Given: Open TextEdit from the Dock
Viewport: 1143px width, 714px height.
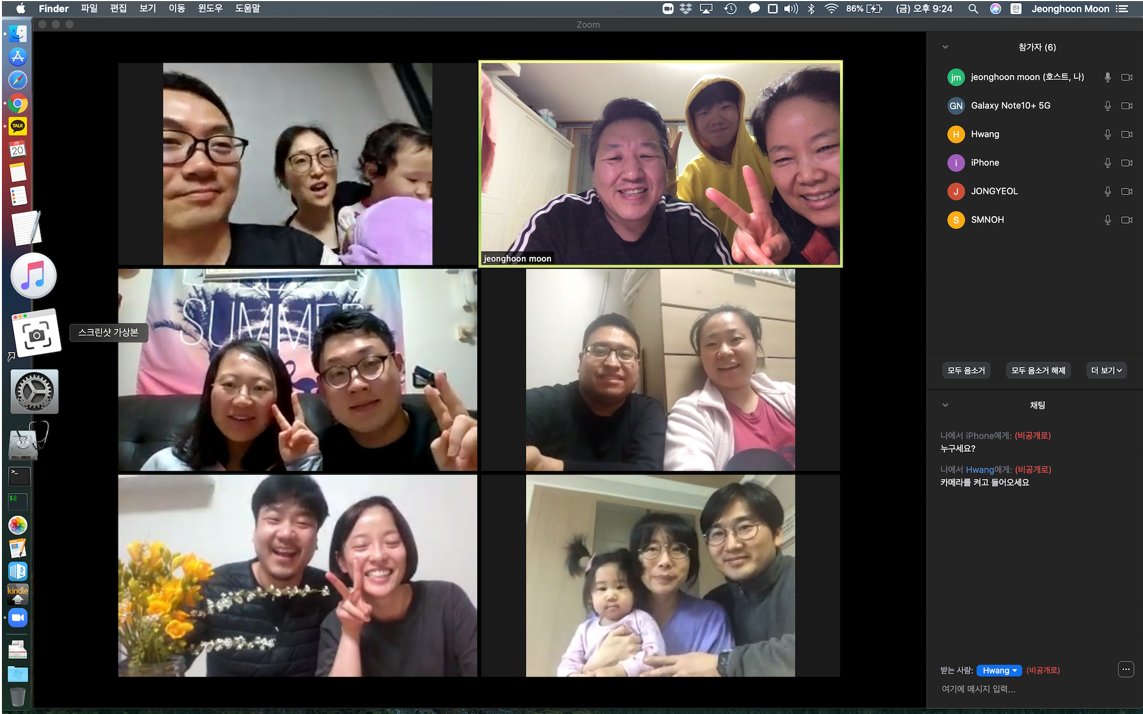Looking at the screenshot, I should [x=27, y=228].
